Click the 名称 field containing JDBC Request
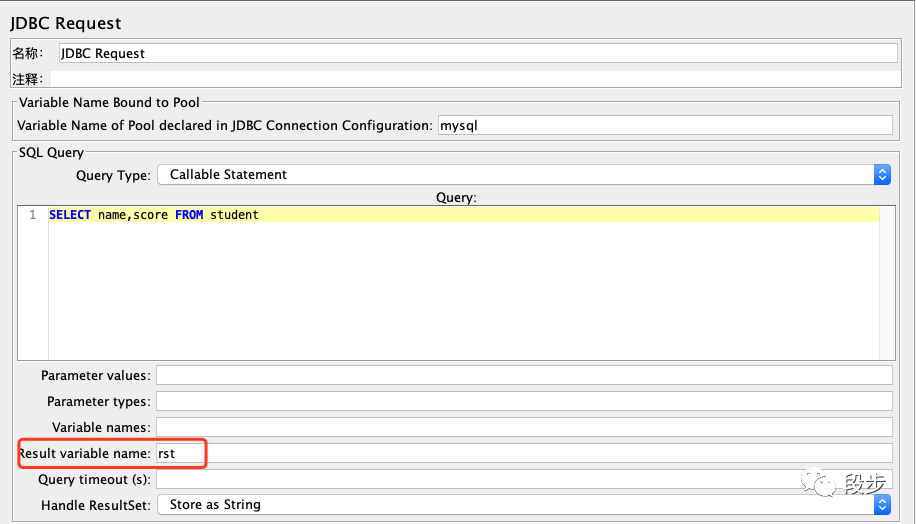 (x=478, y=53)
